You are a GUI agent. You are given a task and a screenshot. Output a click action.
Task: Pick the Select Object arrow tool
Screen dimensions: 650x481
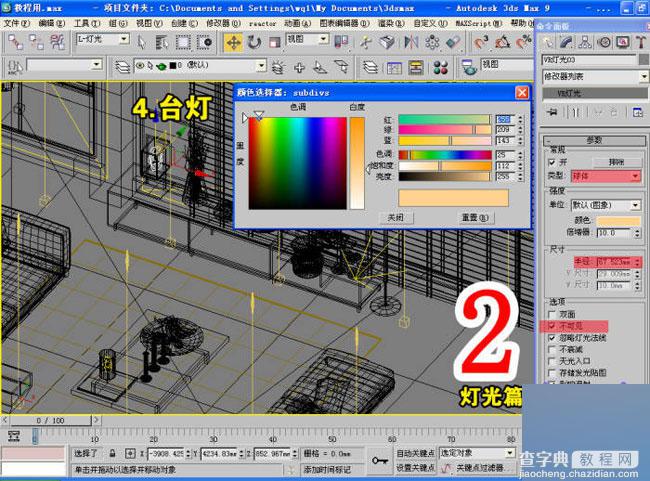click(x=142, y=42)
